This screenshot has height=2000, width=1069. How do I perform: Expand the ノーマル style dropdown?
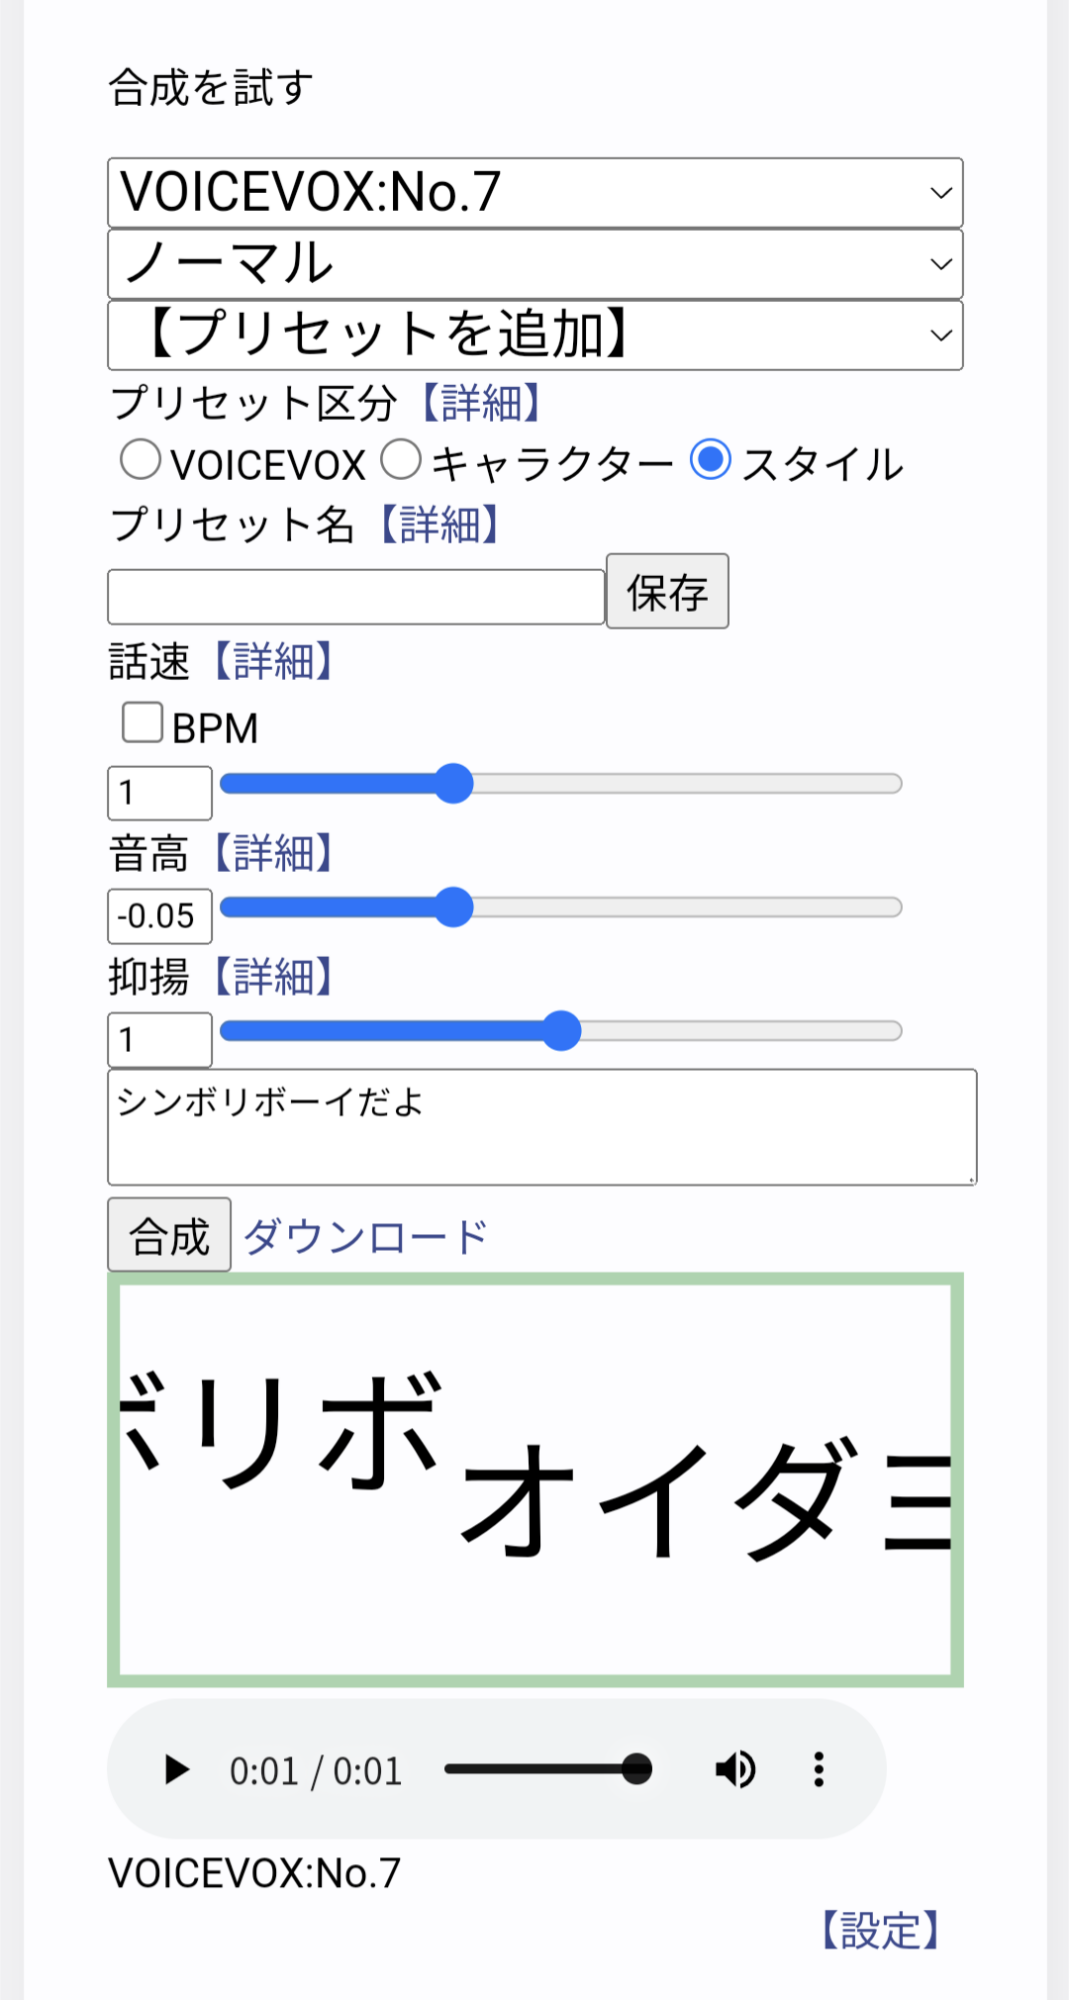coord(535,264)
